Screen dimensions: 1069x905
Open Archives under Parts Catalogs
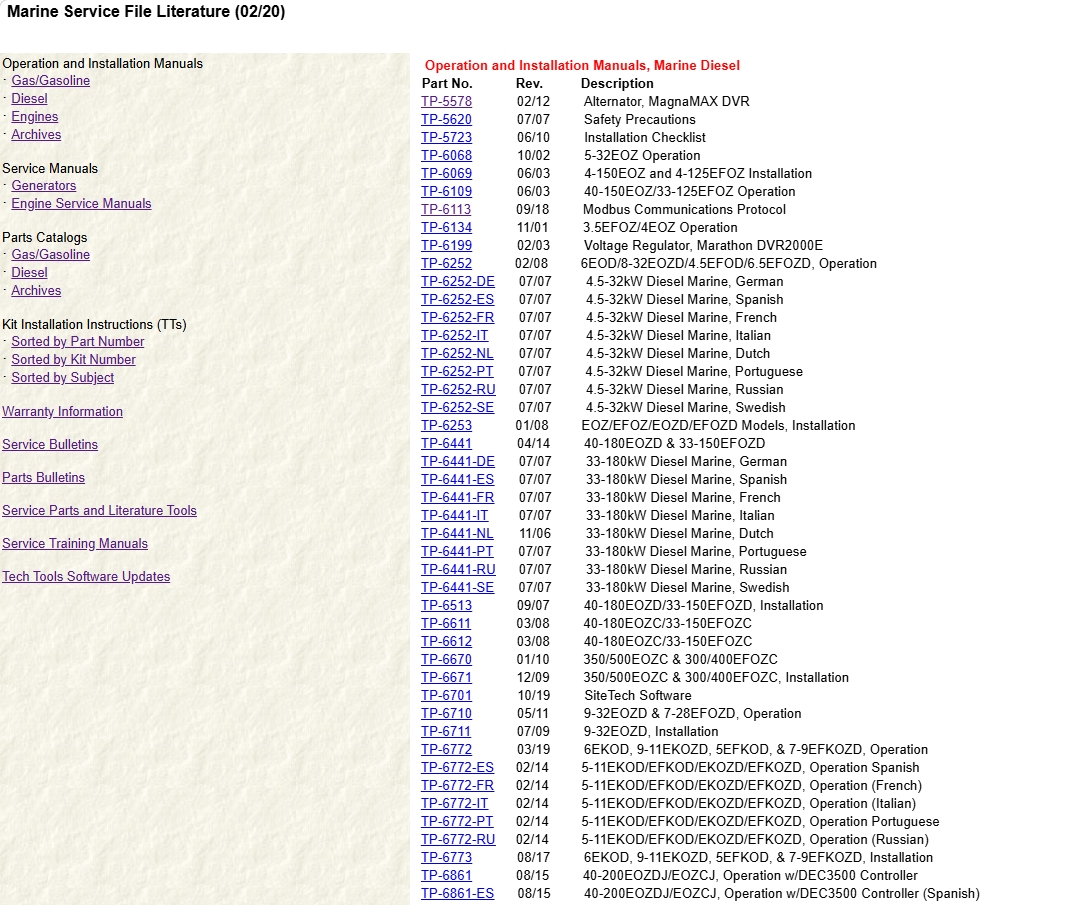pyautogui.click(x=36, y=291)
